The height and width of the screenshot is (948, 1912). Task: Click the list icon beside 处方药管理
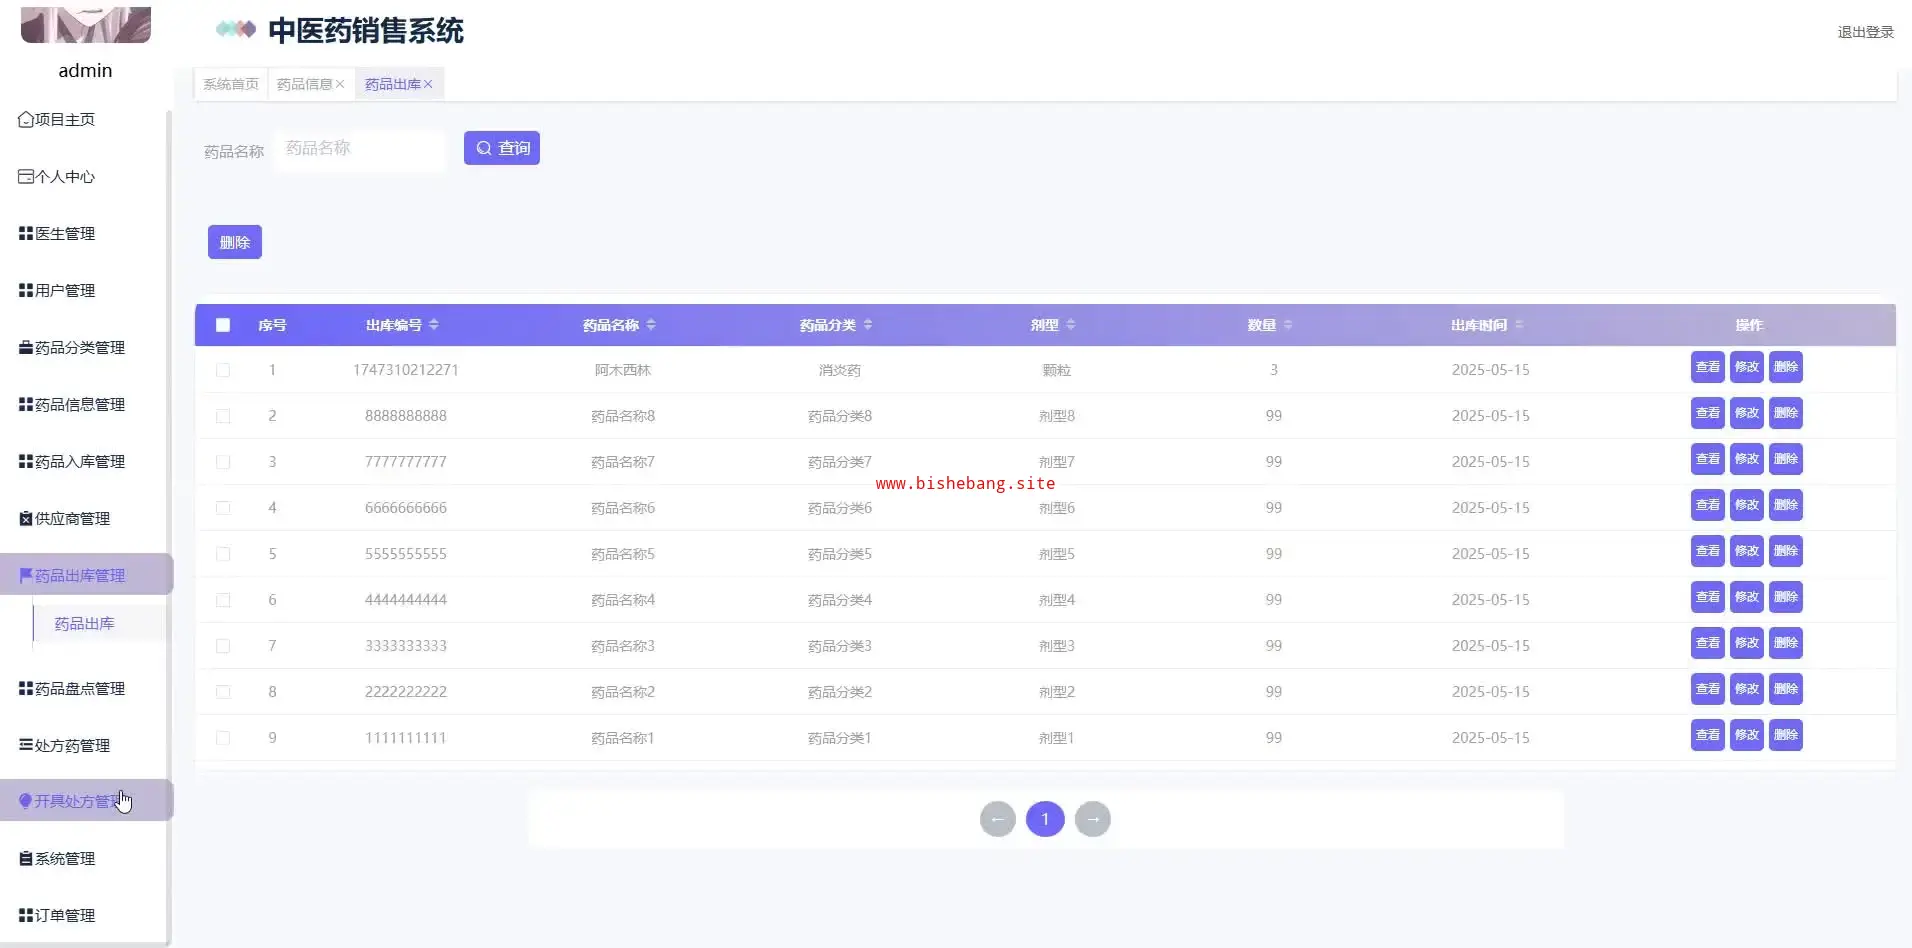26,745
